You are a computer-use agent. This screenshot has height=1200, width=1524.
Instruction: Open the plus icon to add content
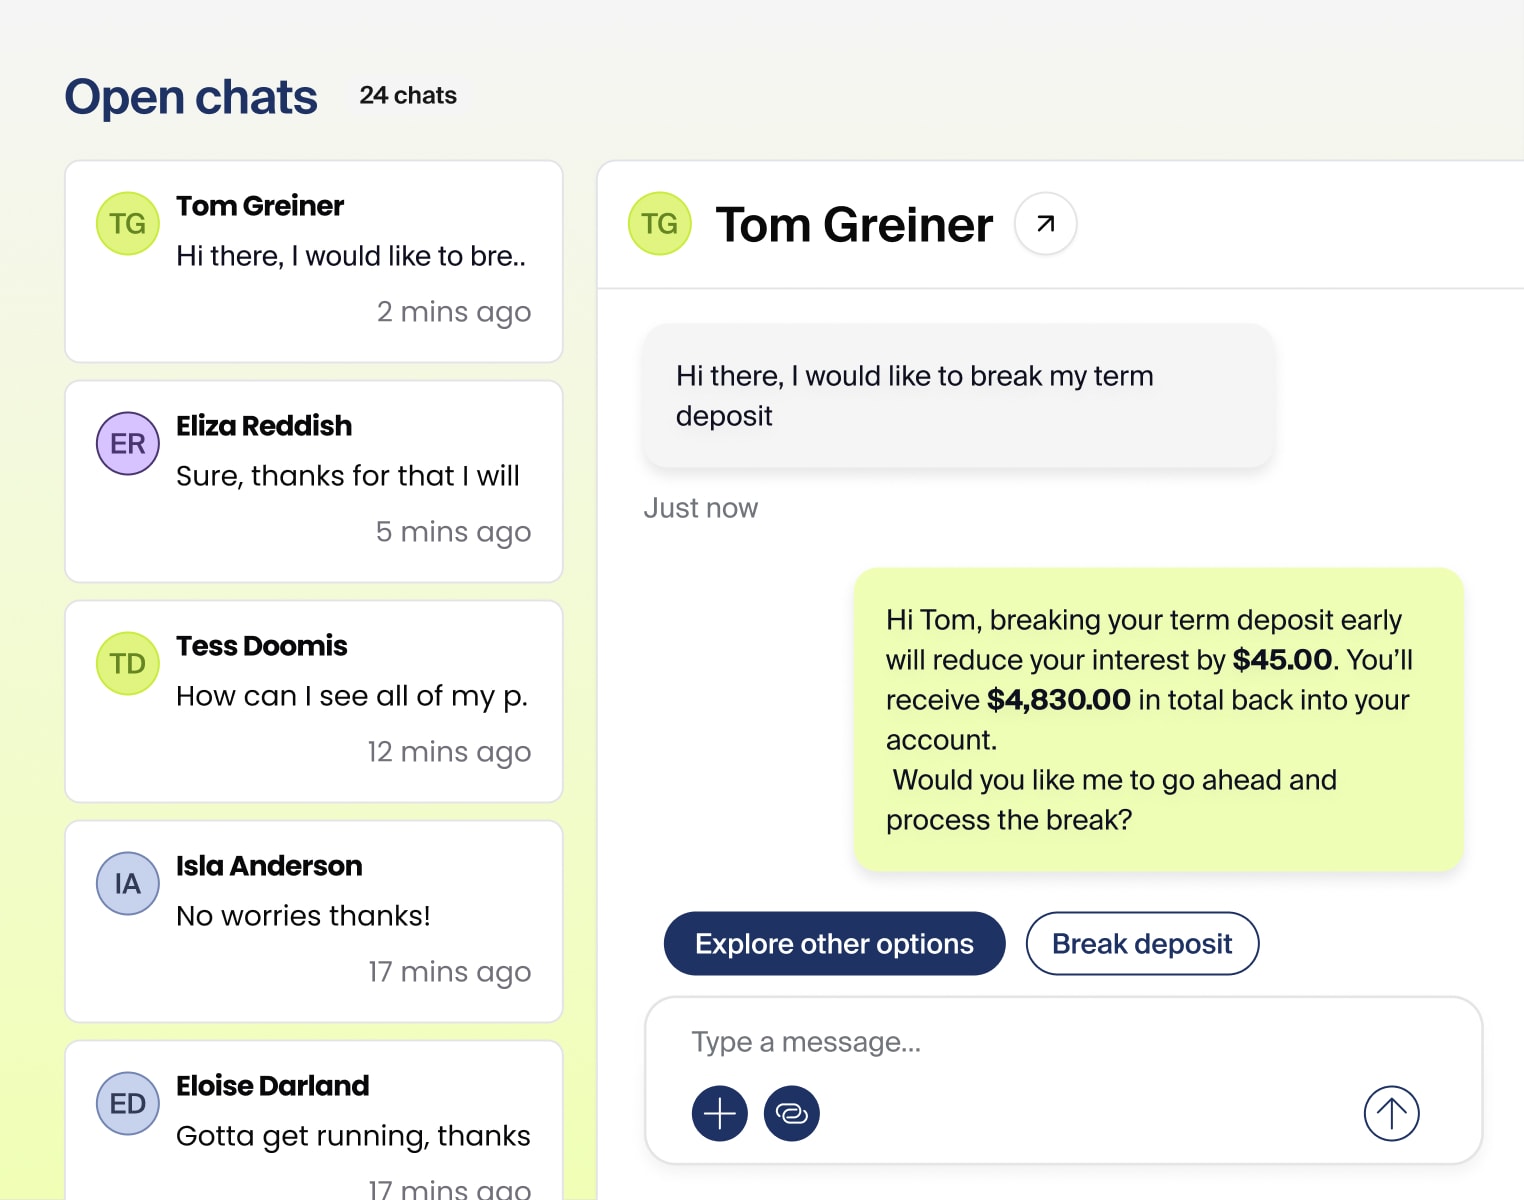pos(719,1113)
